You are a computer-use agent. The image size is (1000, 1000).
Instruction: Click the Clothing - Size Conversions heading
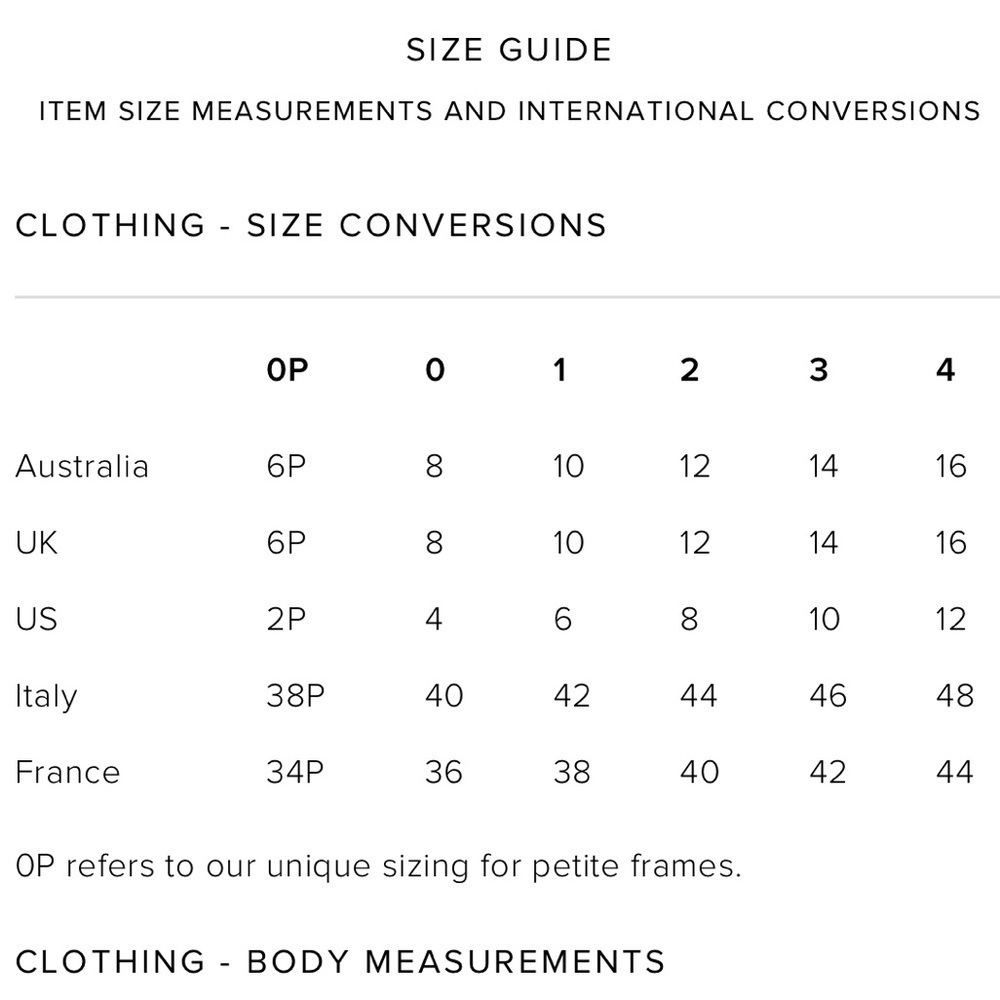(311, 225)
